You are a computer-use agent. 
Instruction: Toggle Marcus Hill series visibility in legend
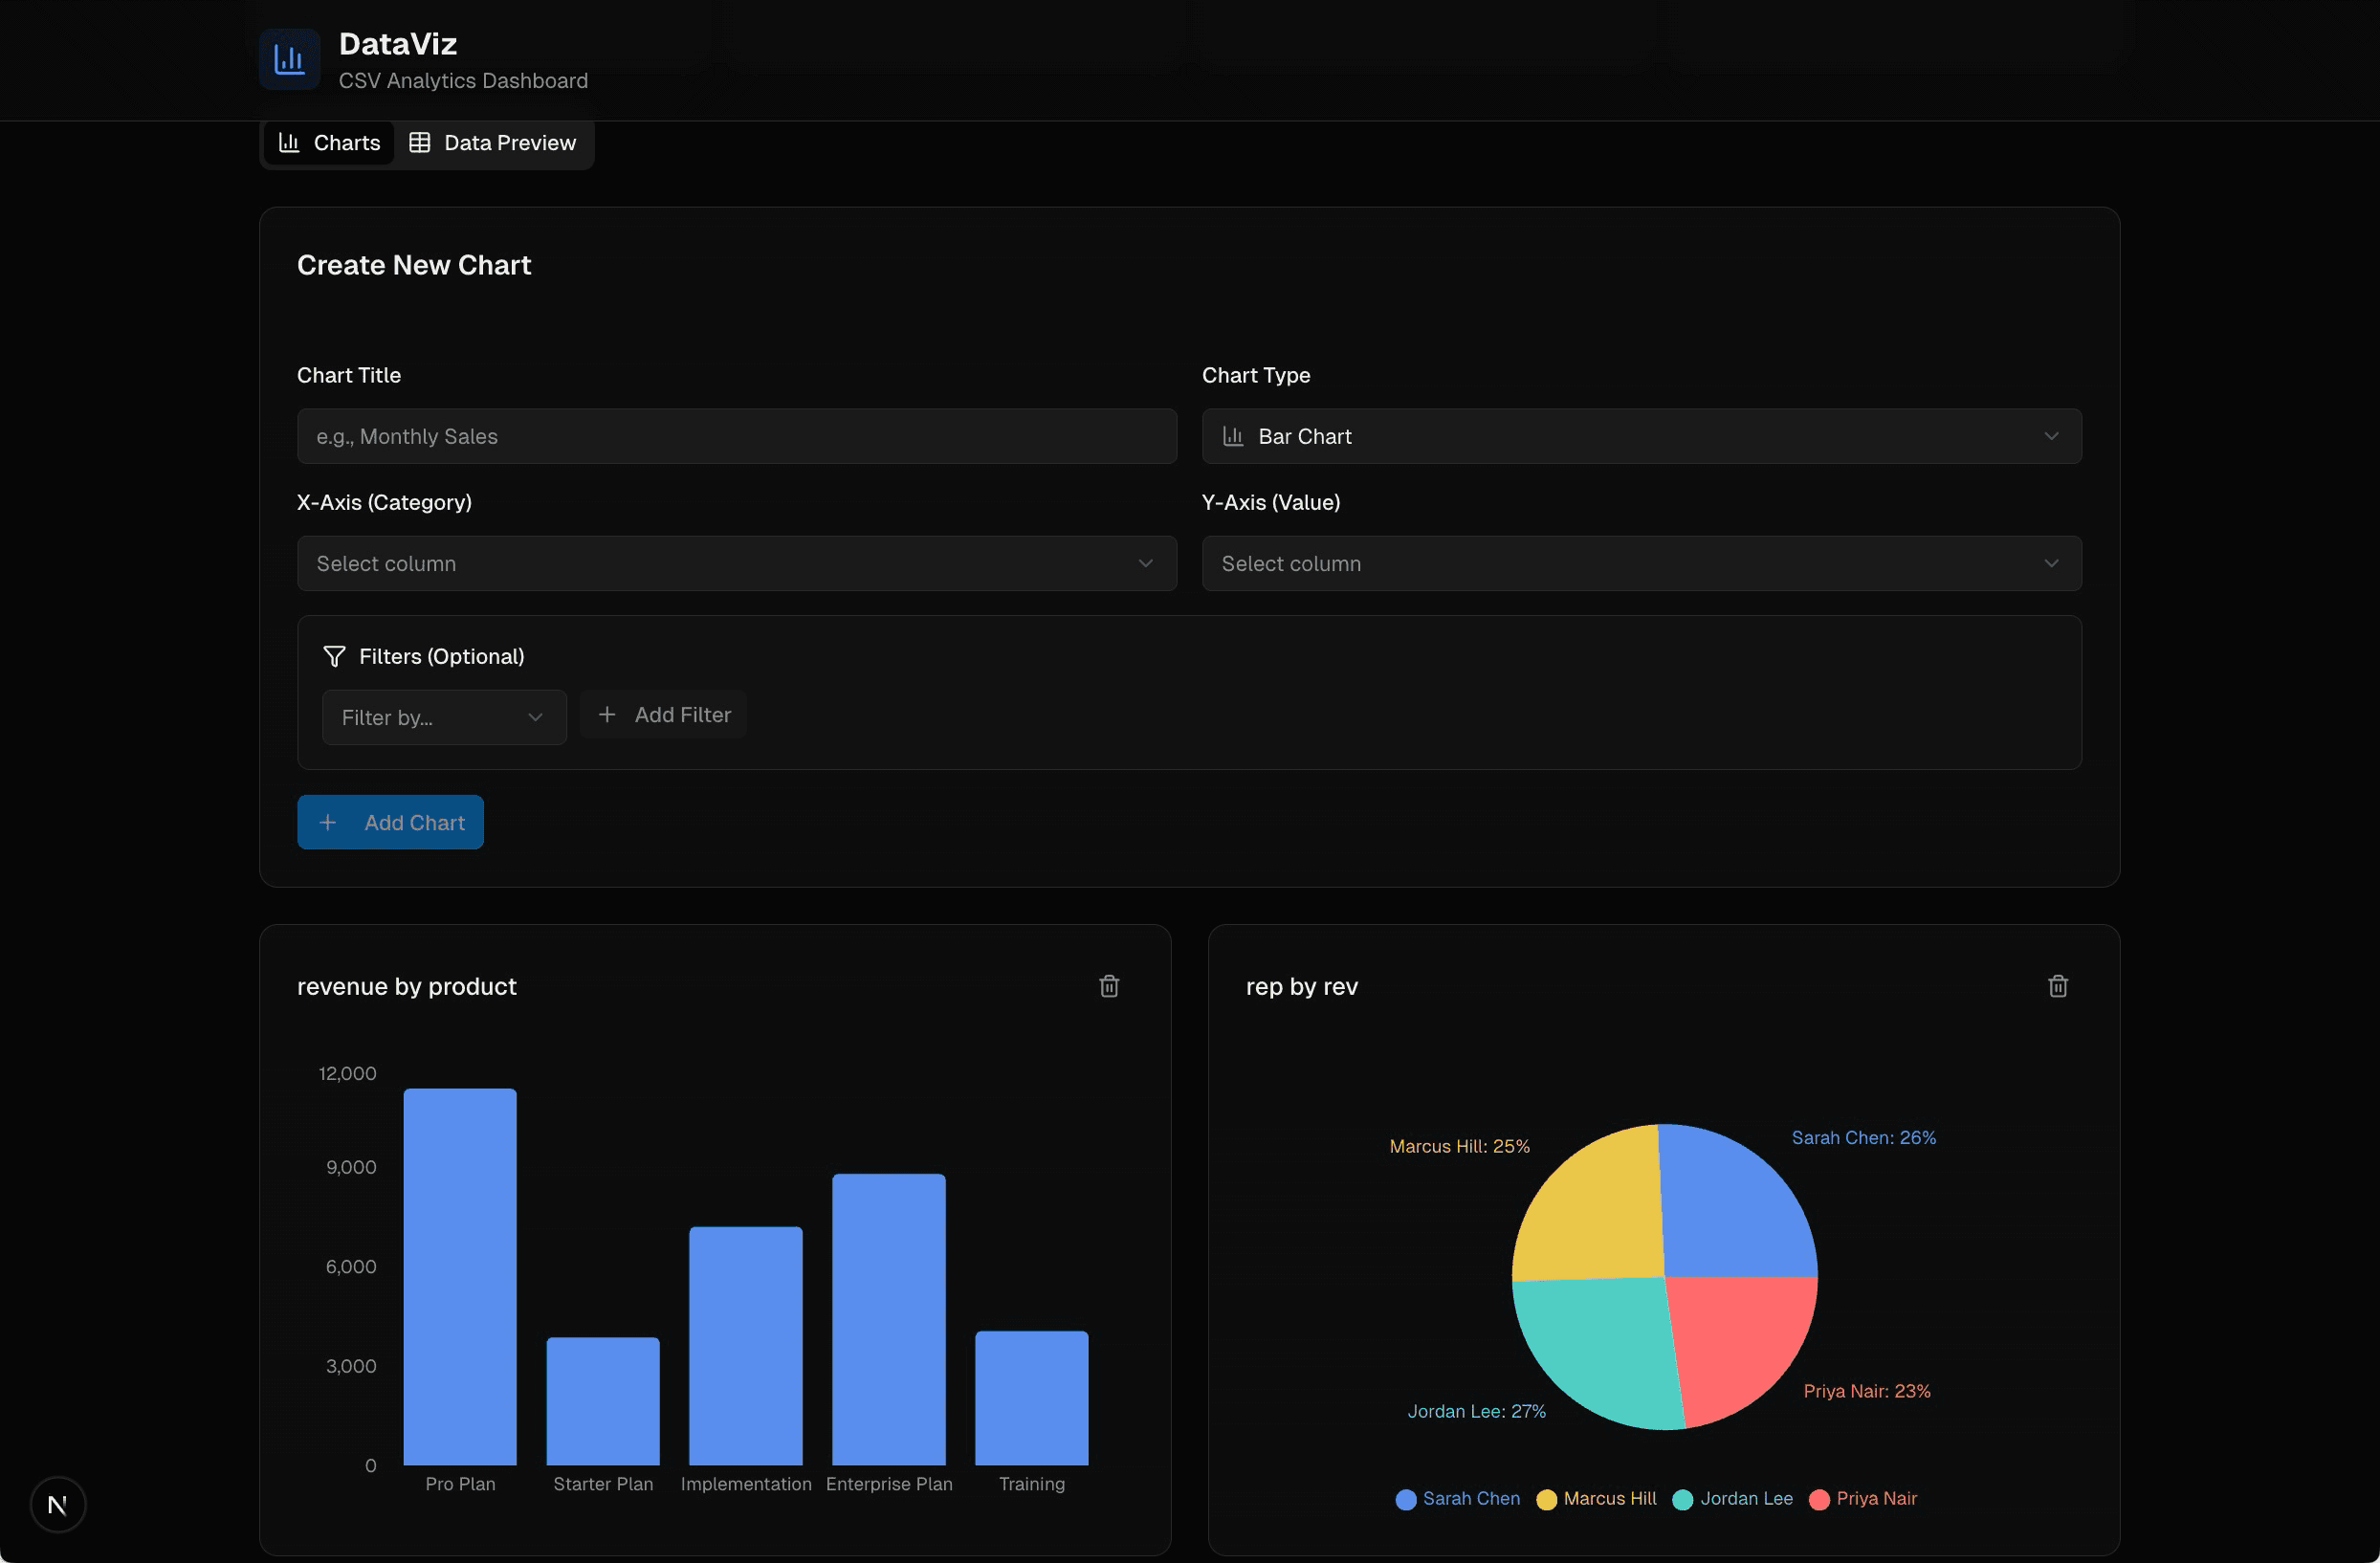click(1594, 1498)
